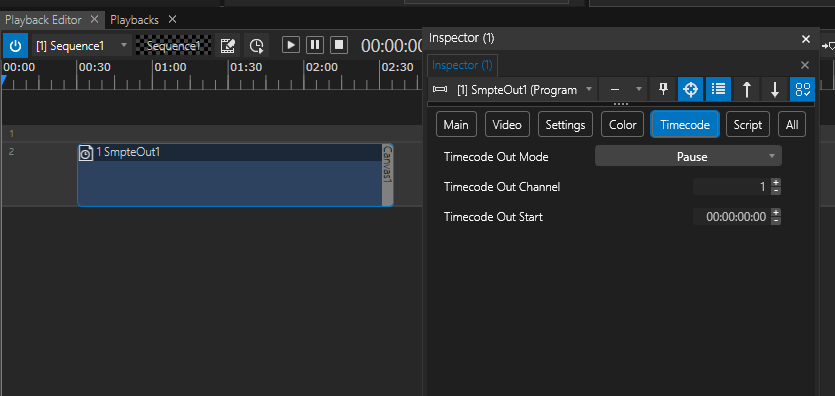835x396 pixels.
Task: Click the device icon beside [1] SmpteOut1
Action: (440, 89)
